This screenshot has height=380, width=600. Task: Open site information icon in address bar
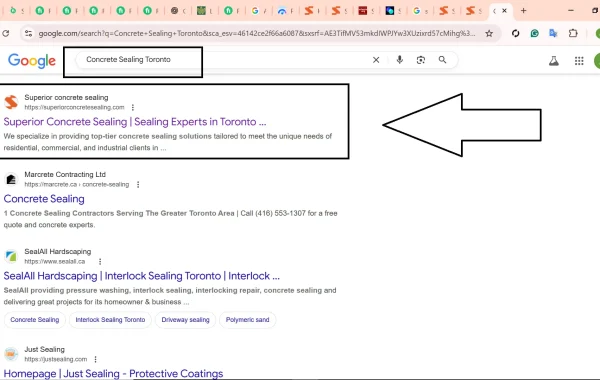point(28,34)
